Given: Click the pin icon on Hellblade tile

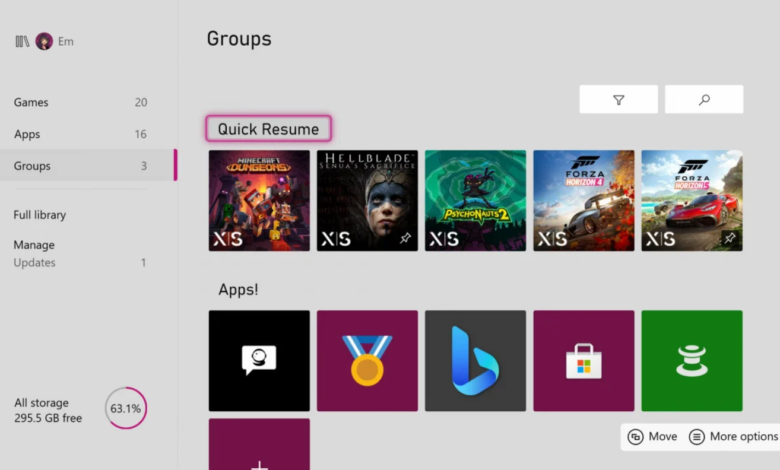Looking at the screenshot, I should coord(405,238).
